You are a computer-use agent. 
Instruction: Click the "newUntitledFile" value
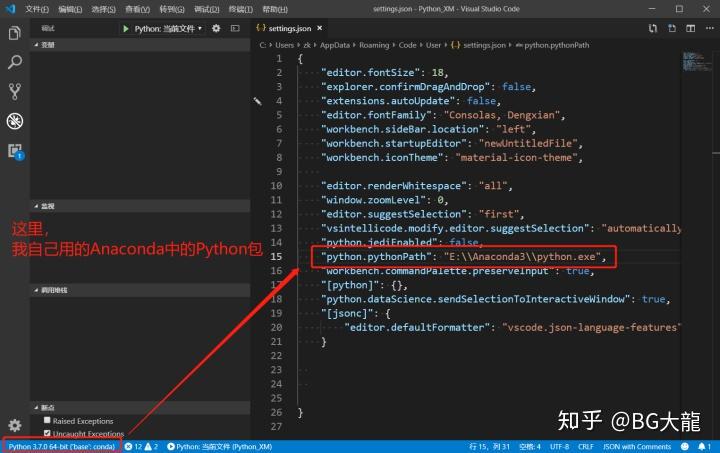[528, 143]
